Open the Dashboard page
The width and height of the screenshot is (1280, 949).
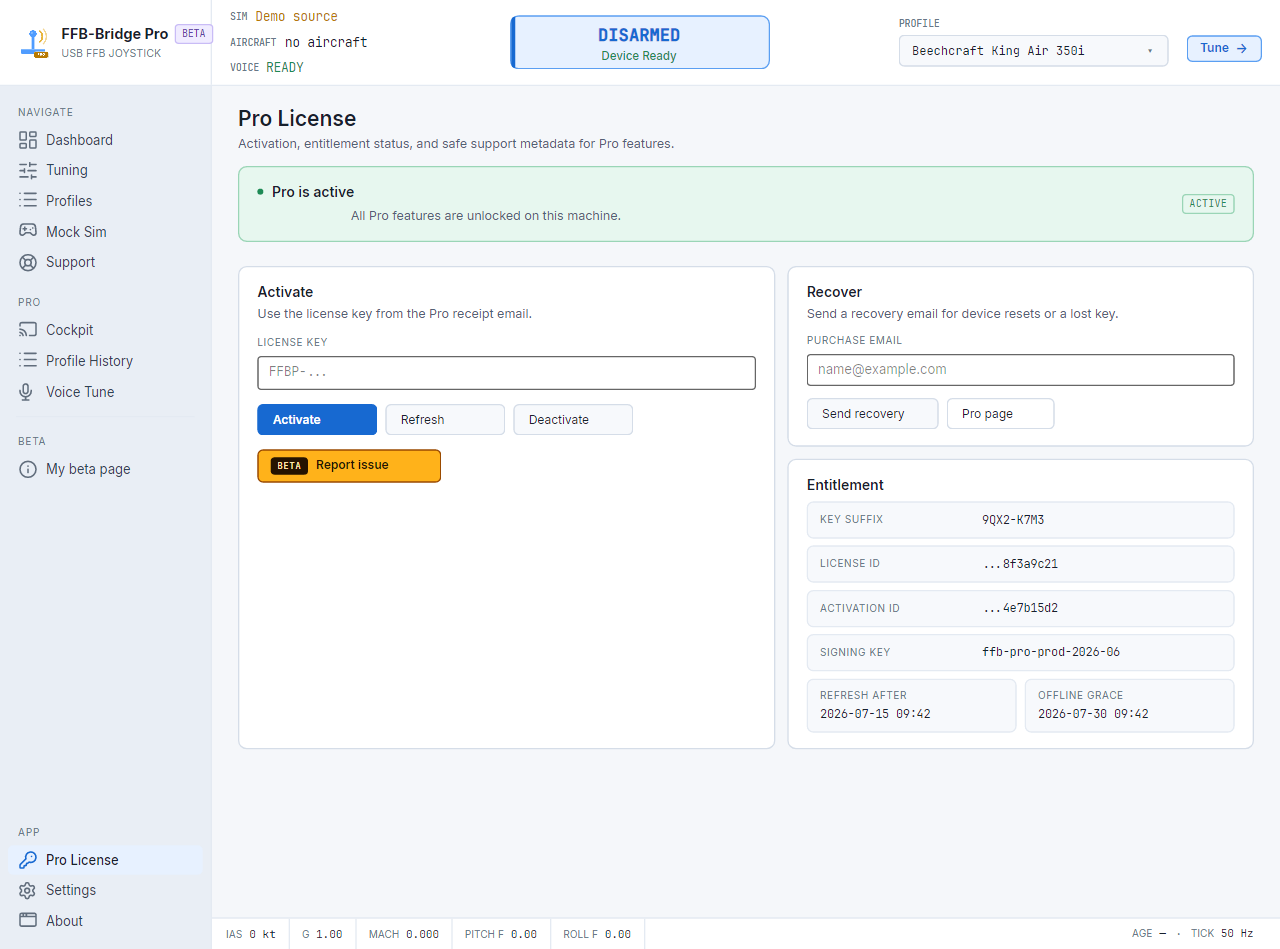click(105, 140)
